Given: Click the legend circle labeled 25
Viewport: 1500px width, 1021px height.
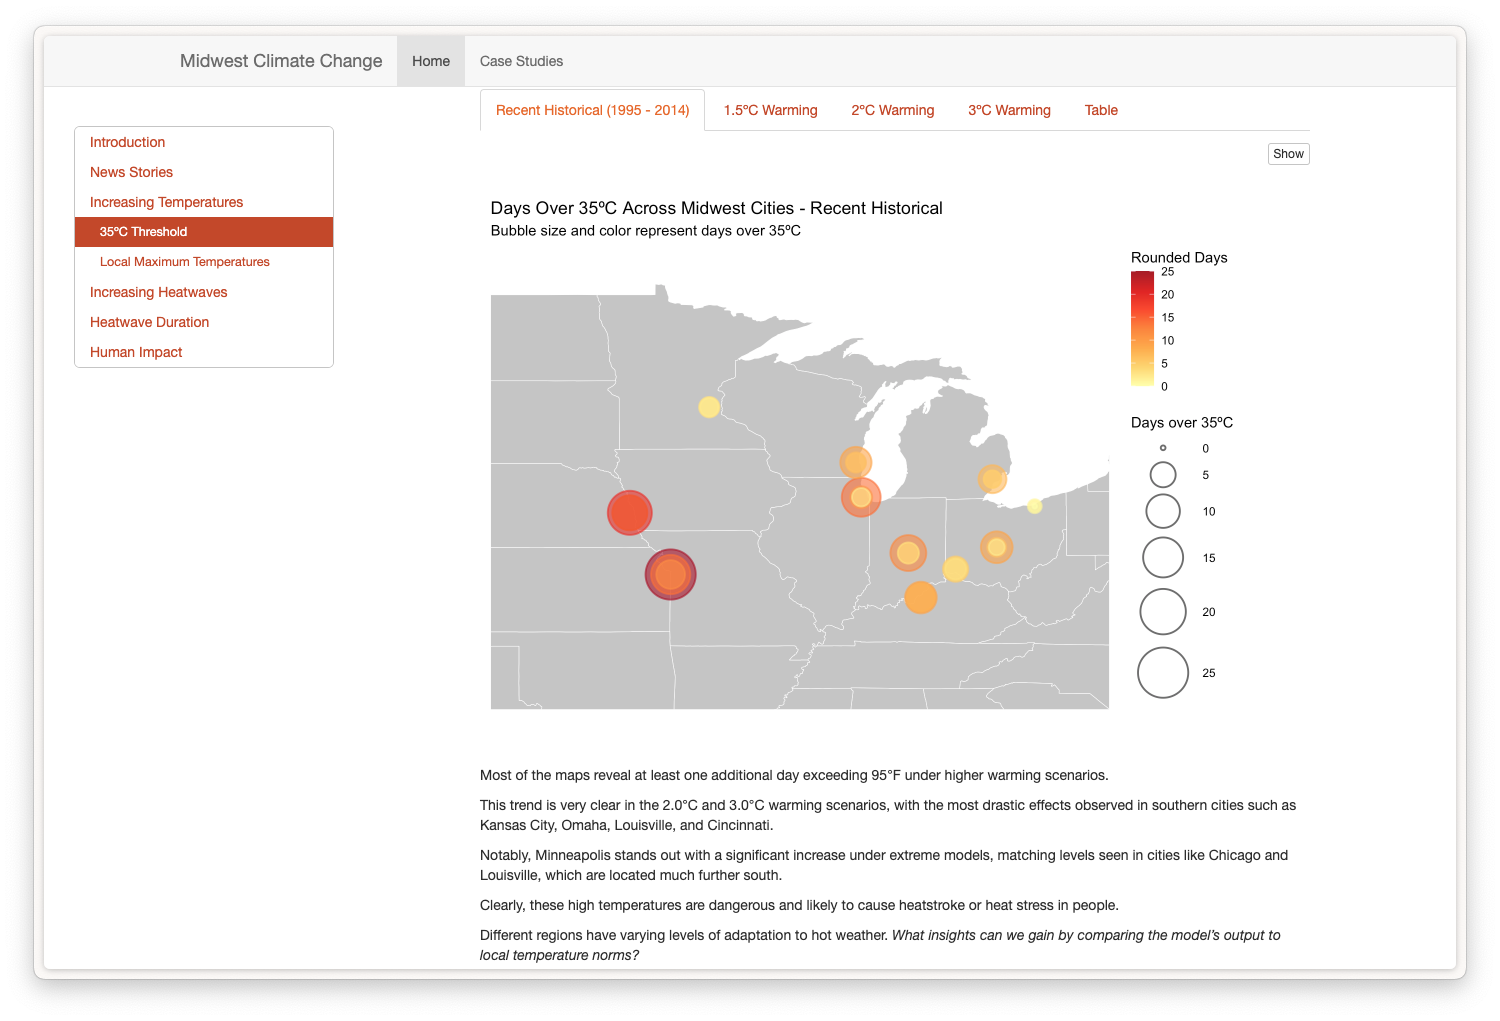Looking at the screenshot, I should click(x=1163, y=673).
